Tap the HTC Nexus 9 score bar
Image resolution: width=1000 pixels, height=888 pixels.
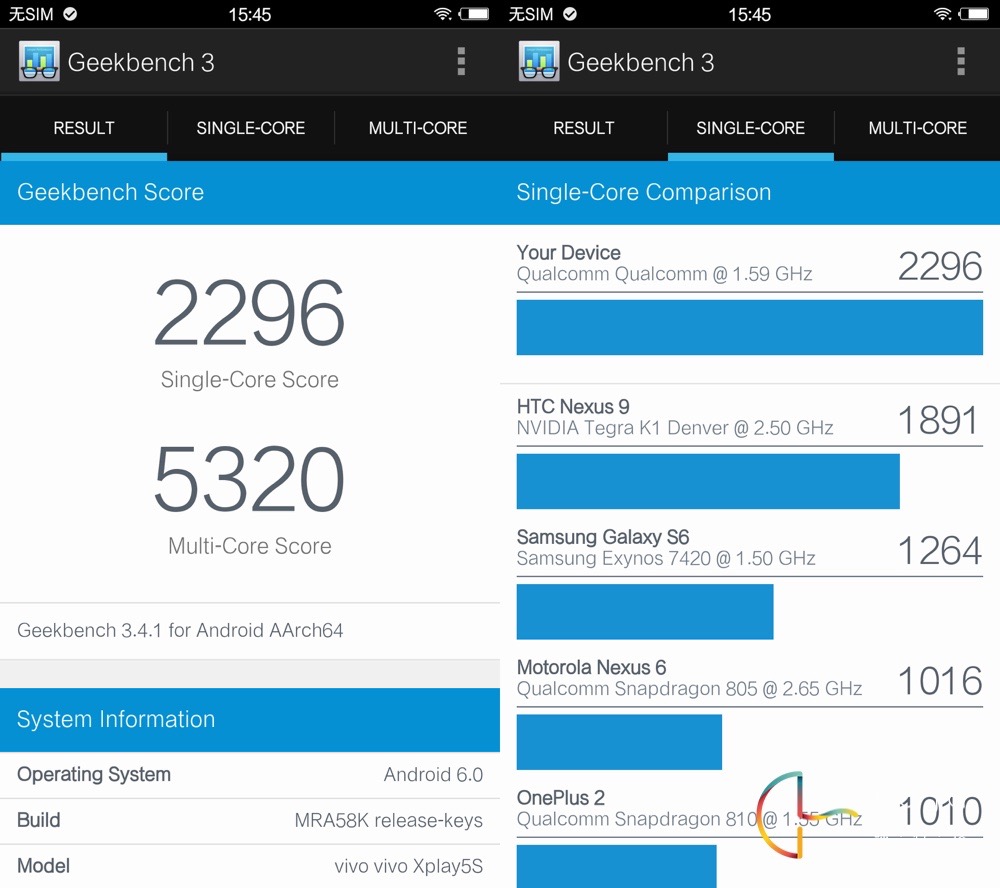pyautogui.click(x=708, y=481)
